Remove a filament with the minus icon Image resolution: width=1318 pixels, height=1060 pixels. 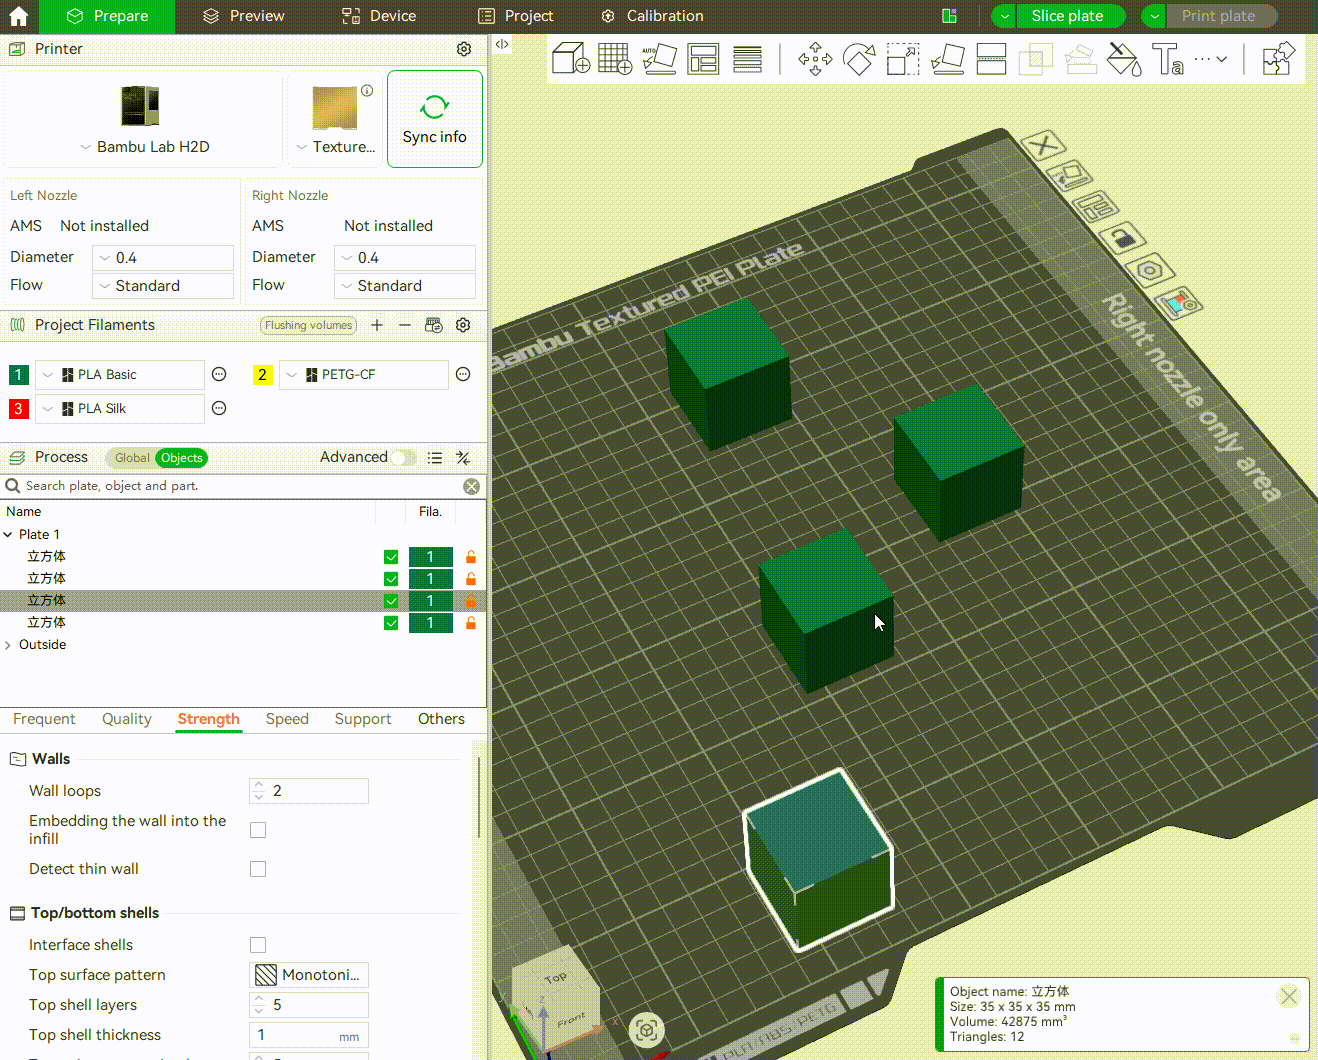pyautogui.click(x=405, y=325)
